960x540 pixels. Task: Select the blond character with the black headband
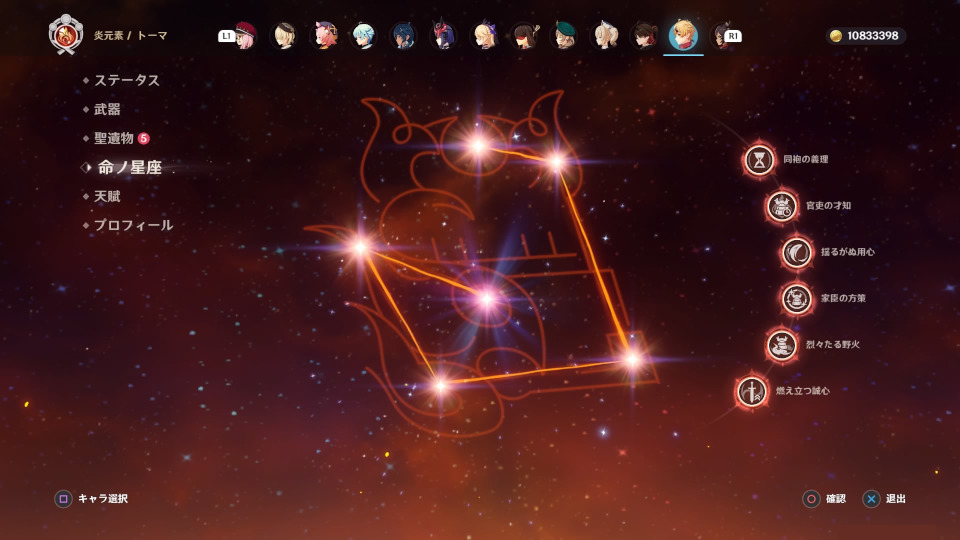pos(284,36)
